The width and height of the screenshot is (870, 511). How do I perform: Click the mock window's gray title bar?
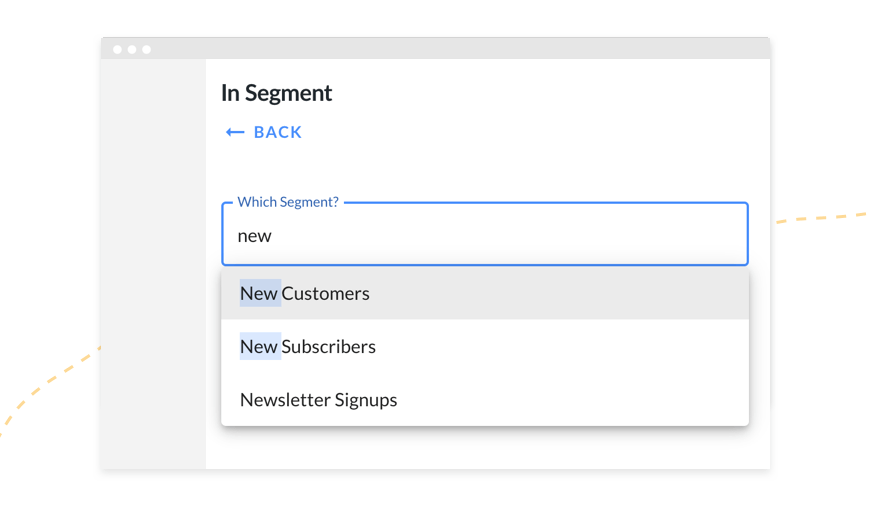pyautogui.click(x=435, y=48)
